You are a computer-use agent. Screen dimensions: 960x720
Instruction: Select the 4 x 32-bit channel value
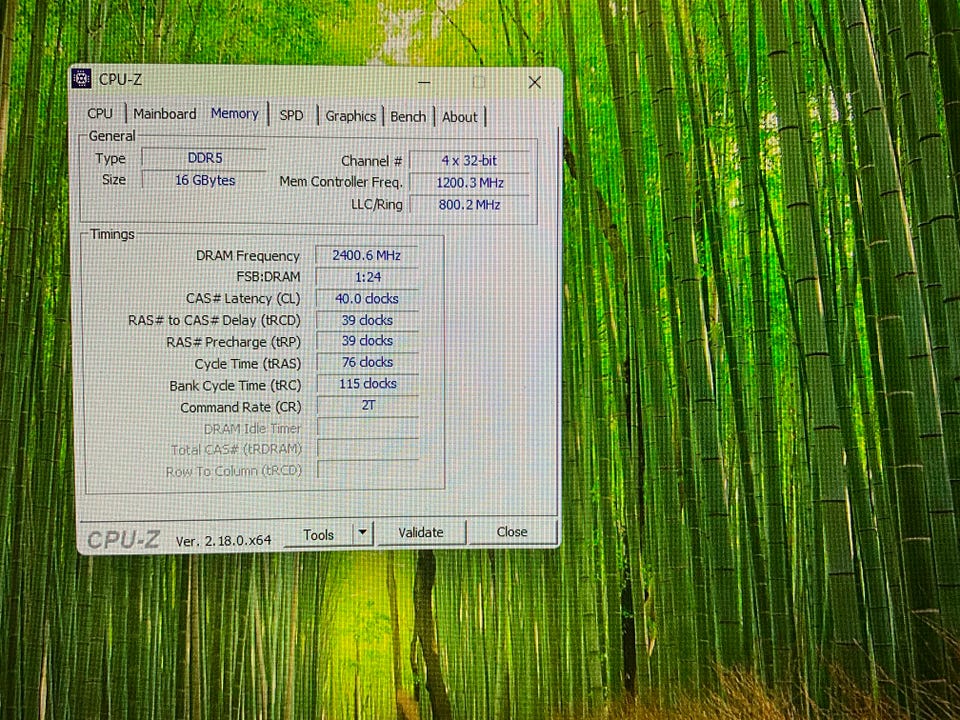click(x=469, y=160)
